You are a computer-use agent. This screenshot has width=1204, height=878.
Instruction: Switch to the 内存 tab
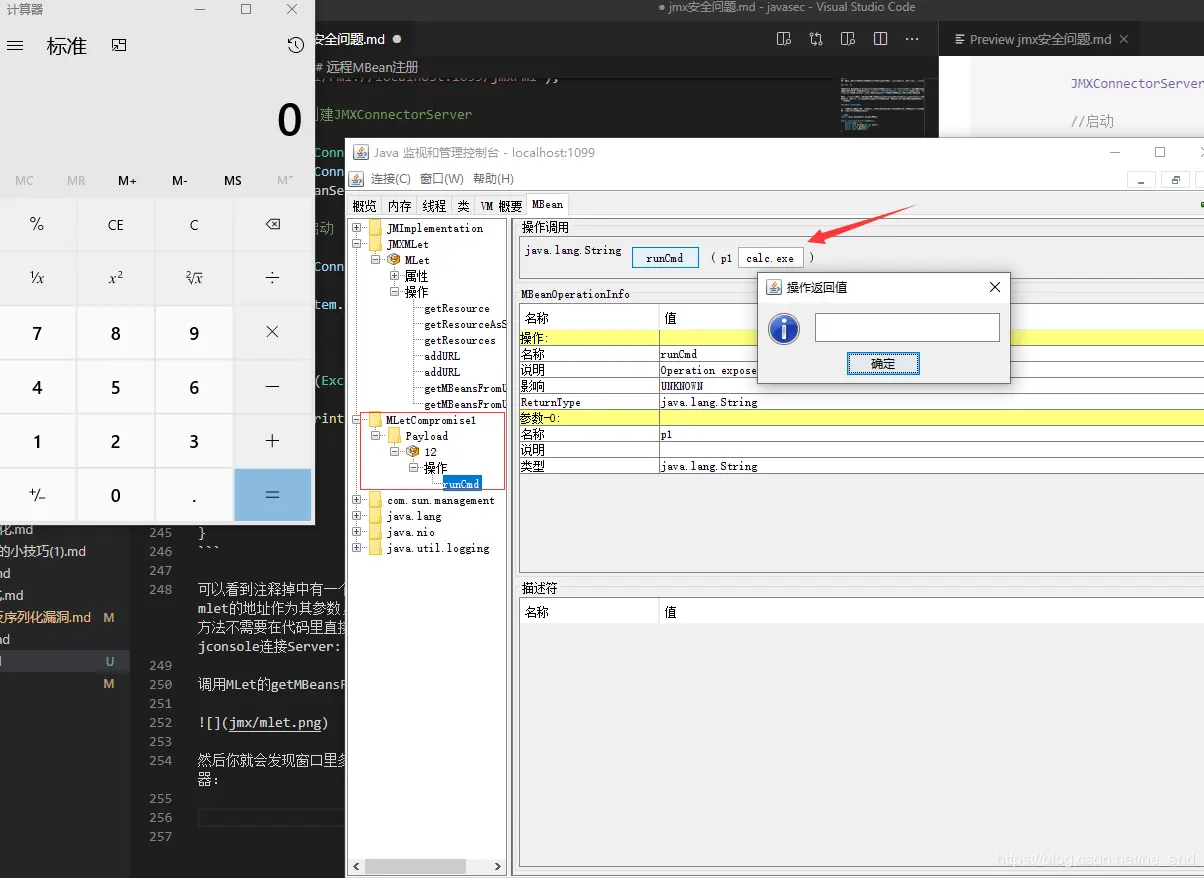[399, 206]
